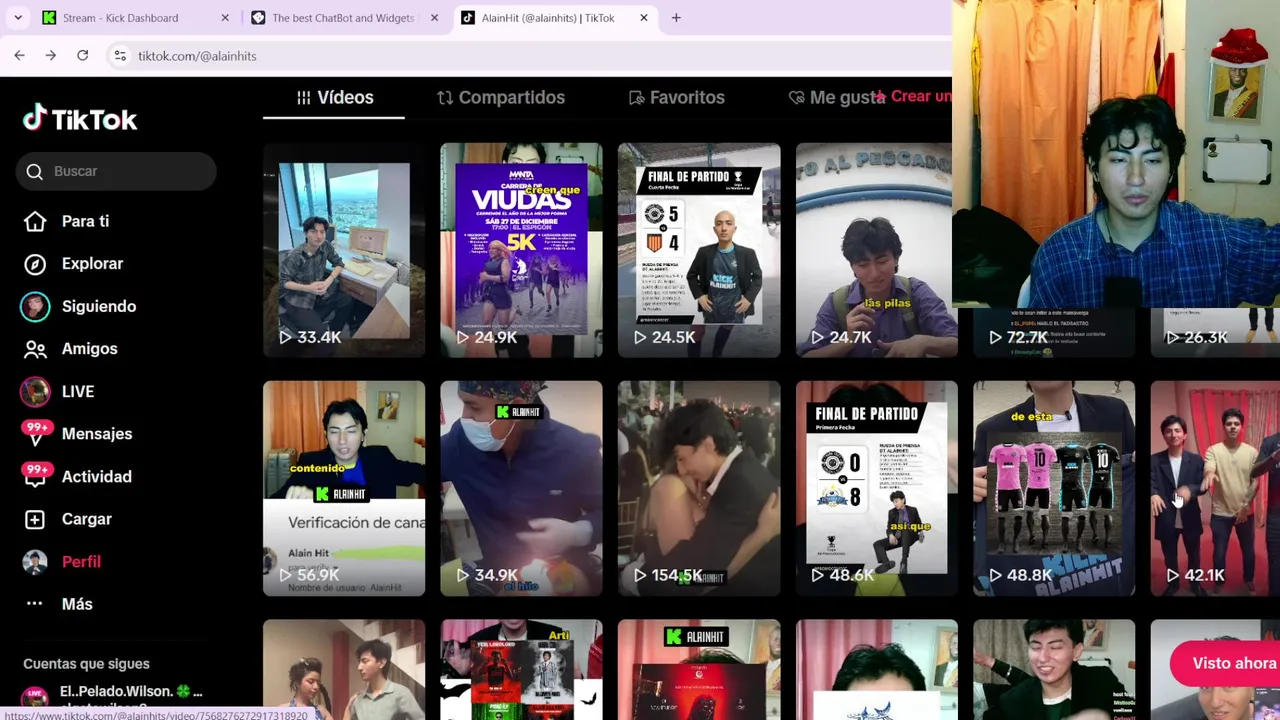
Task: Click the Mensajes link
Action: pos(97,434)
